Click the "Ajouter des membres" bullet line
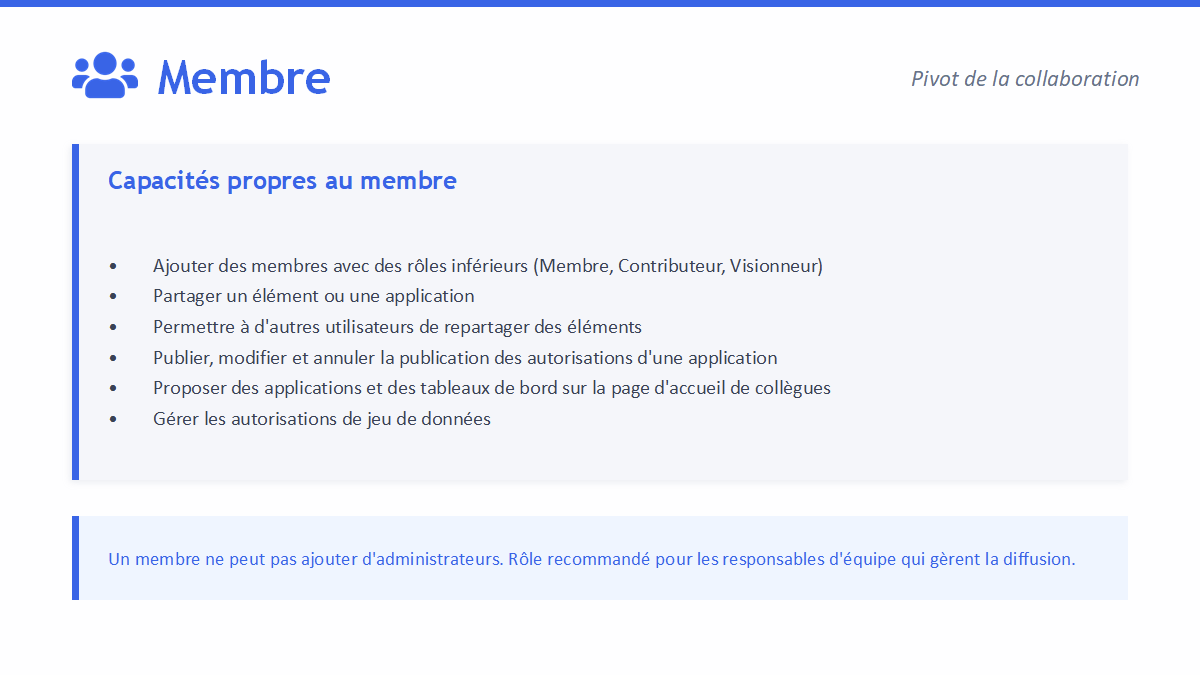The image size is (1200, 675). click(487, 266)
